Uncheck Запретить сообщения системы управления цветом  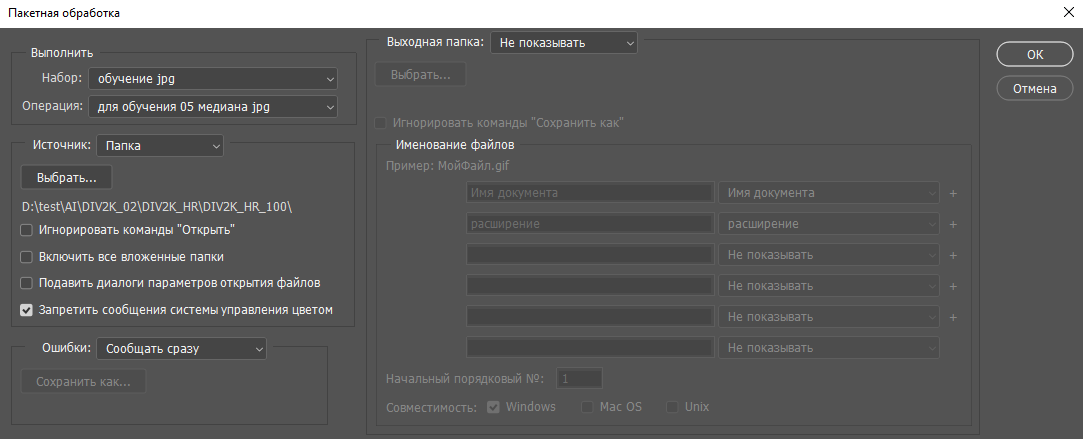(27, 310)
